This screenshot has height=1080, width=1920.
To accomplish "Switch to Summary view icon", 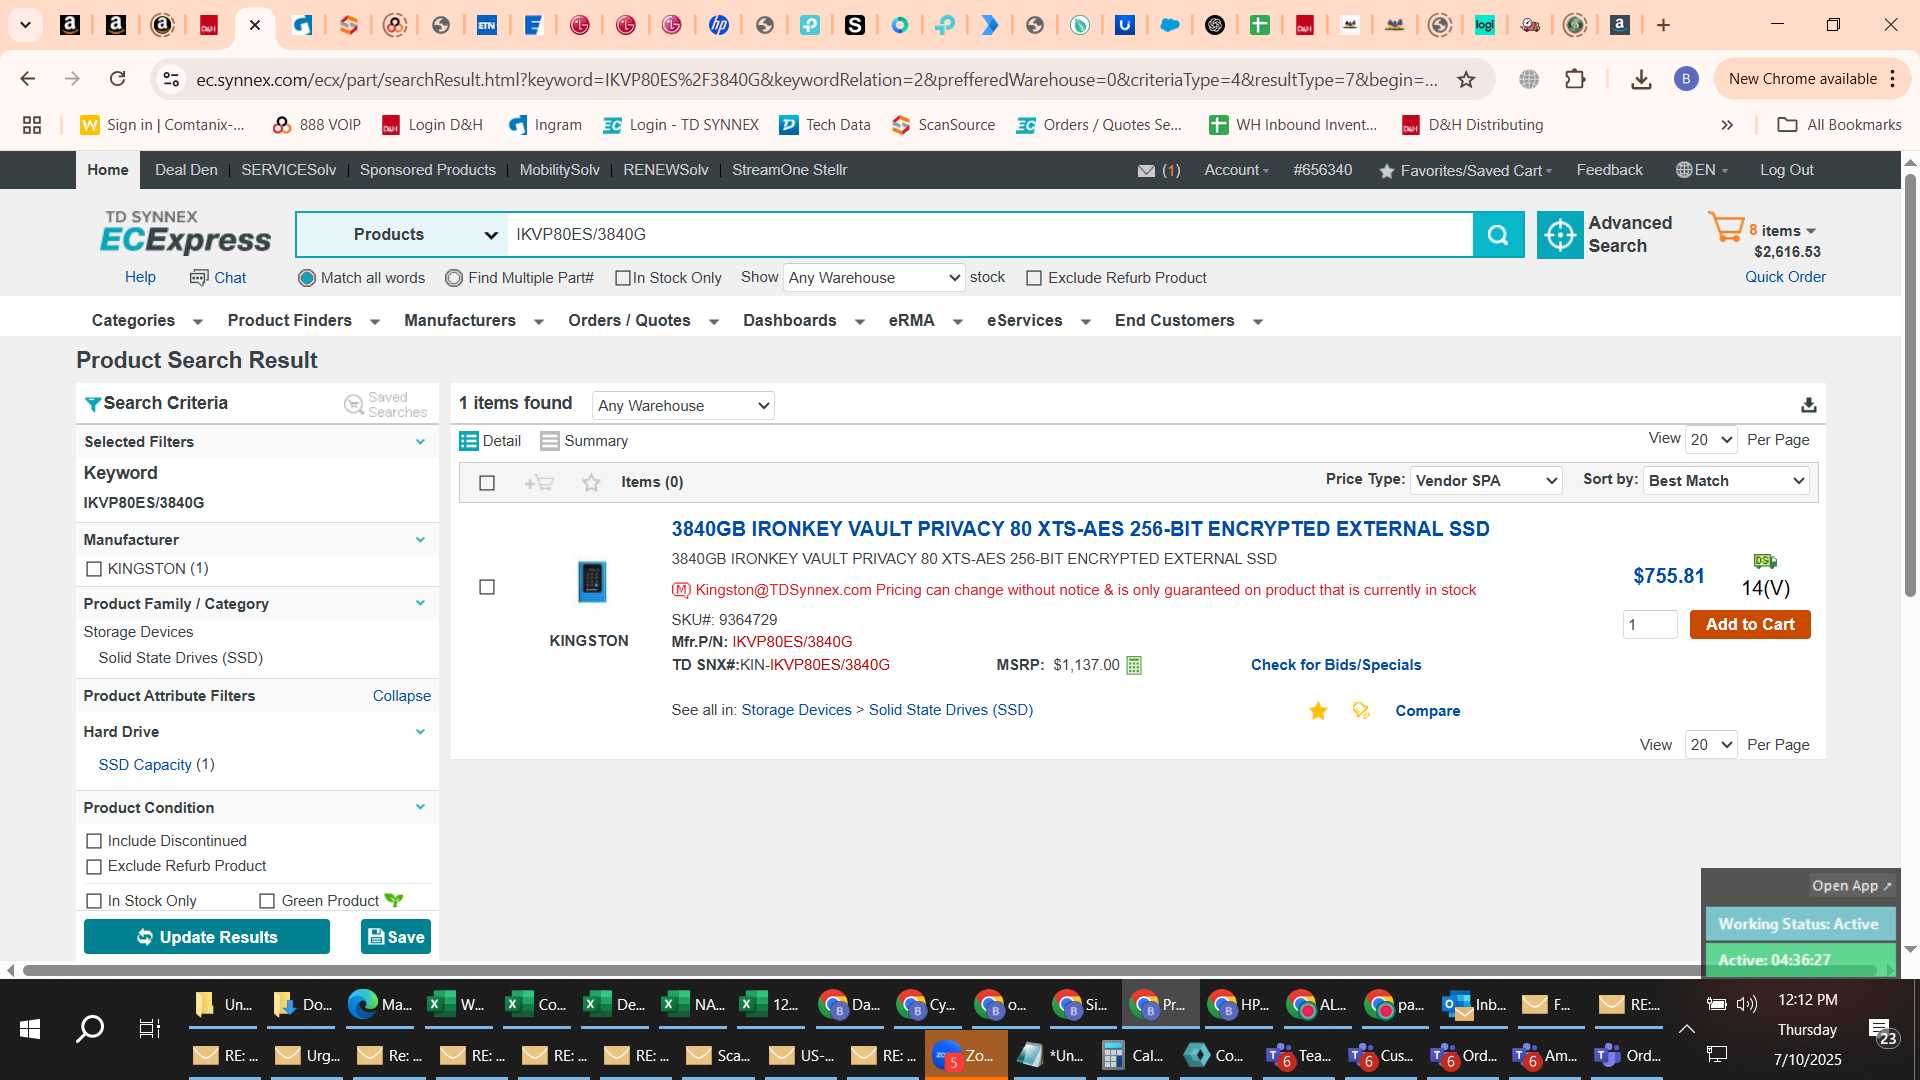I will [549, 441].
